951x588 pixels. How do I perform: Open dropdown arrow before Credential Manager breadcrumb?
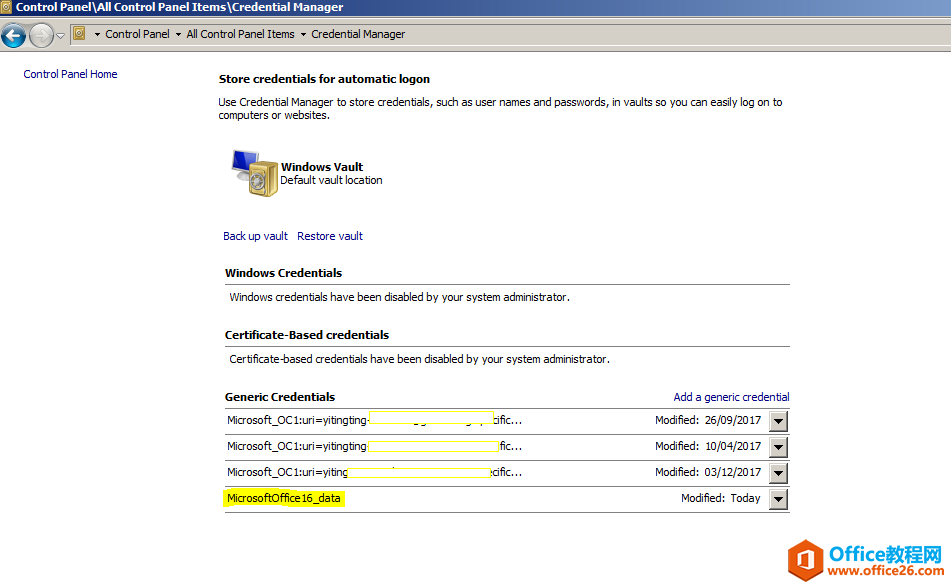click(303, 34)
